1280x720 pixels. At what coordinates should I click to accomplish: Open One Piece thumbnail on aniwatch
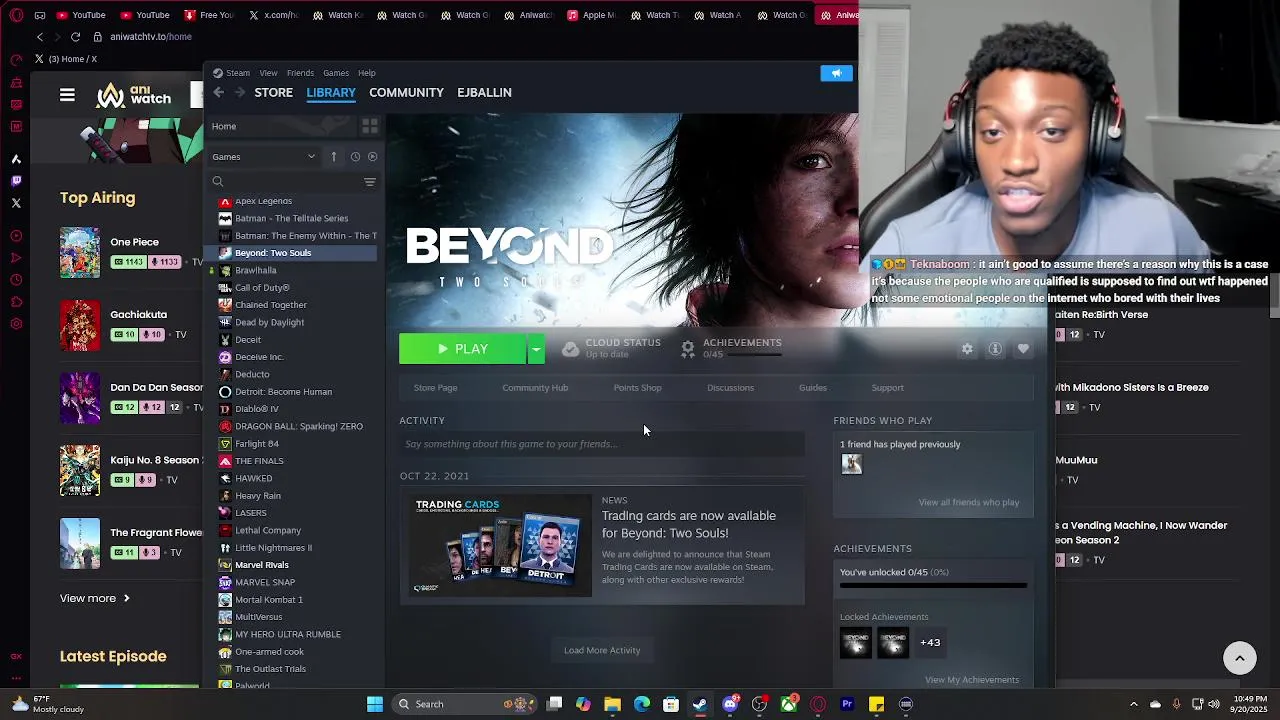click(80, 252)
